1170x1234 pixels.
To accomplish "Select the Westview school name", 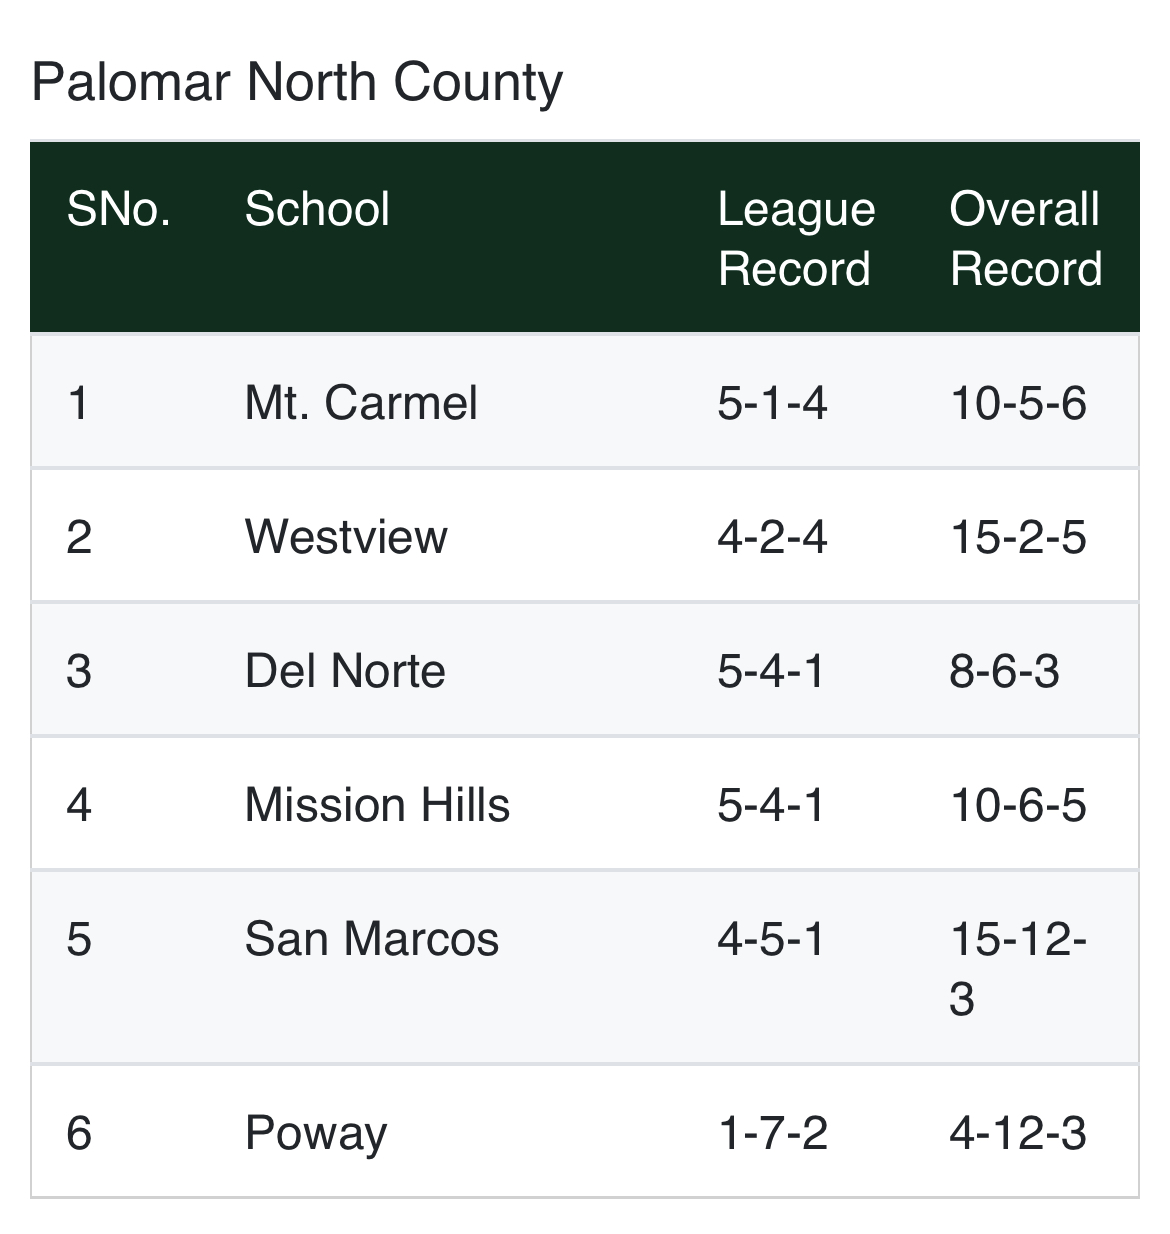I will 346,537.
